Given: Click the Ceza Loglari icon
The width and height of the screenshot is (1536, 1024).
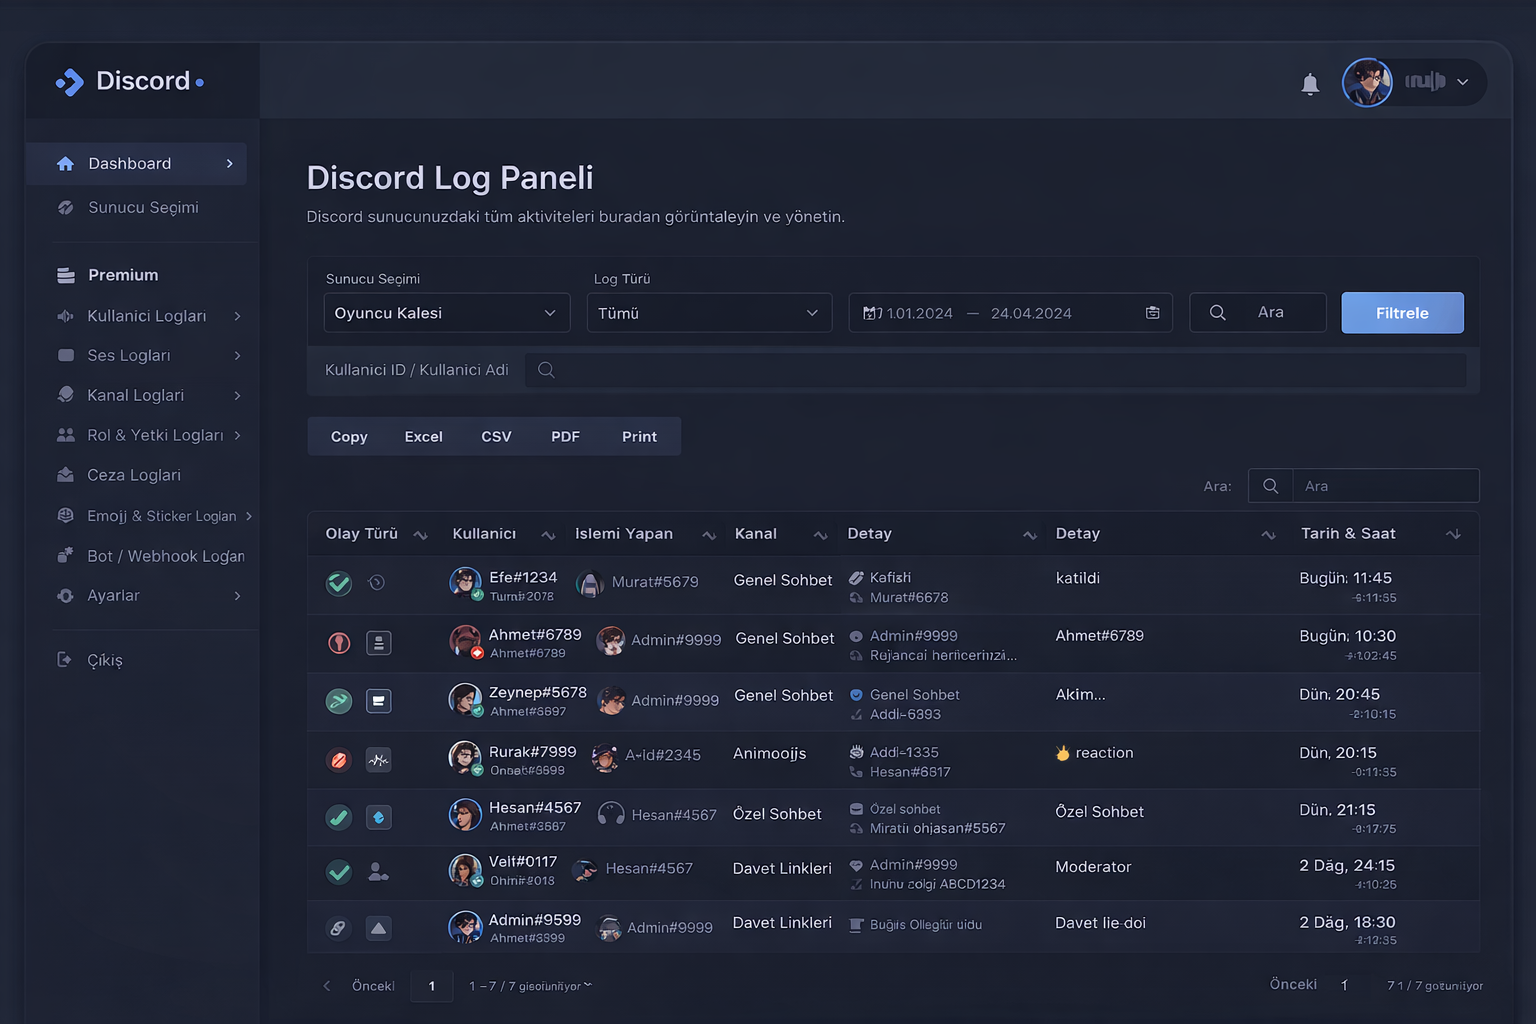Looking at the screenshot, I should (66, 475).
